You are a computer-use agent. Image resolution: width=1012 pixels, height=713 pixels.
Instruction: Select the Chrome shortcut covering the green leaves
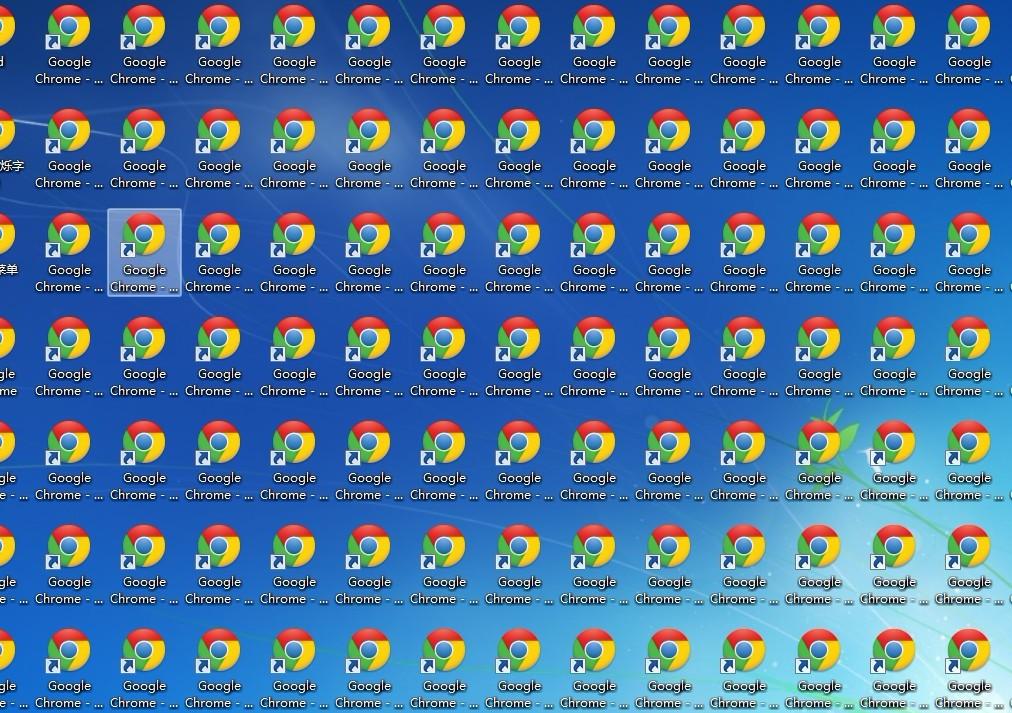[819, 460]
